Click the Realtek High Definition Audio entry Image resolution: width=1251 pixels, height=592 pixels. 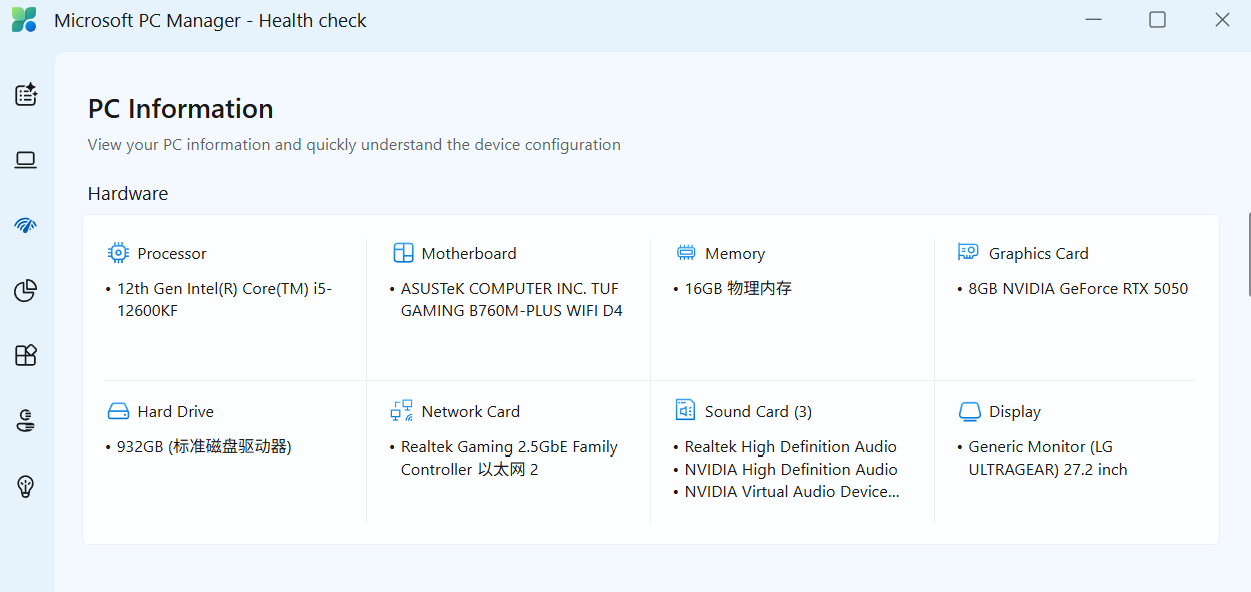[x=791, y=447]
